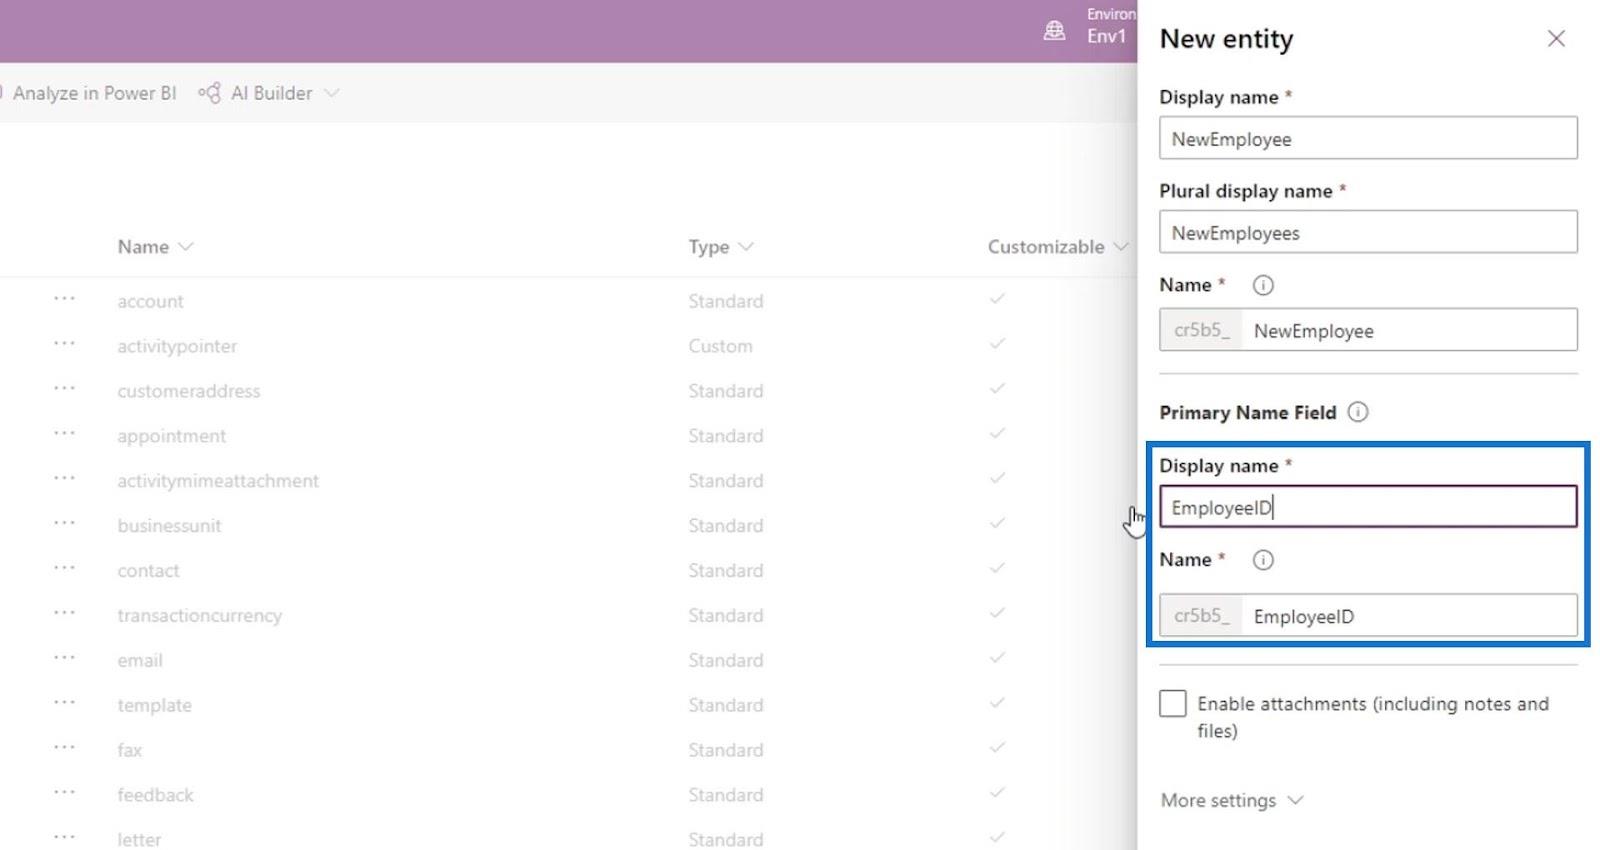Open the customeraddress entity

[188, 391]
